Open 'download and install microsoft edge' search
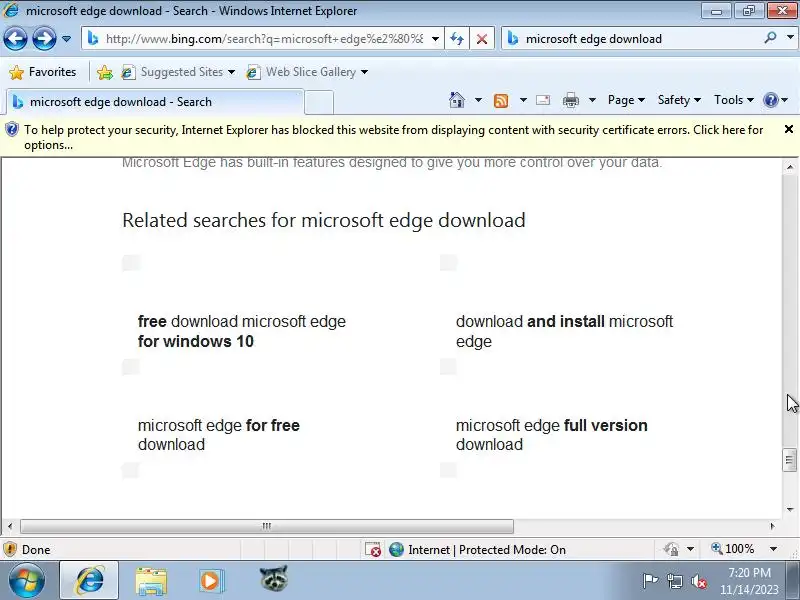The image size is (800, 600). click(564, 331)
